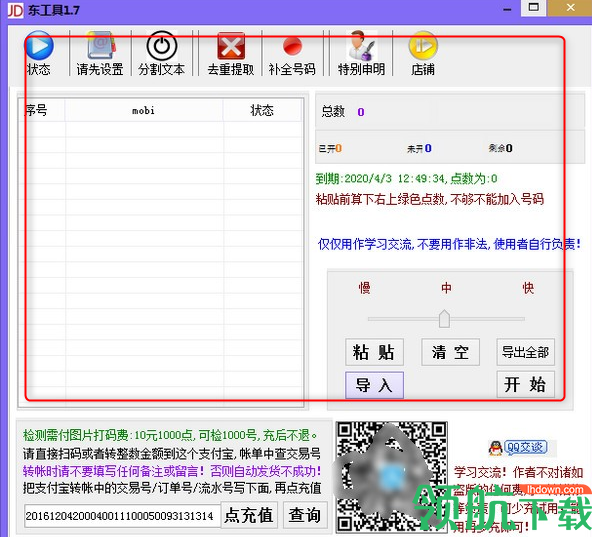Click the 慢 speed label
This screenshot has width=592, height=537.
(364, 288)
